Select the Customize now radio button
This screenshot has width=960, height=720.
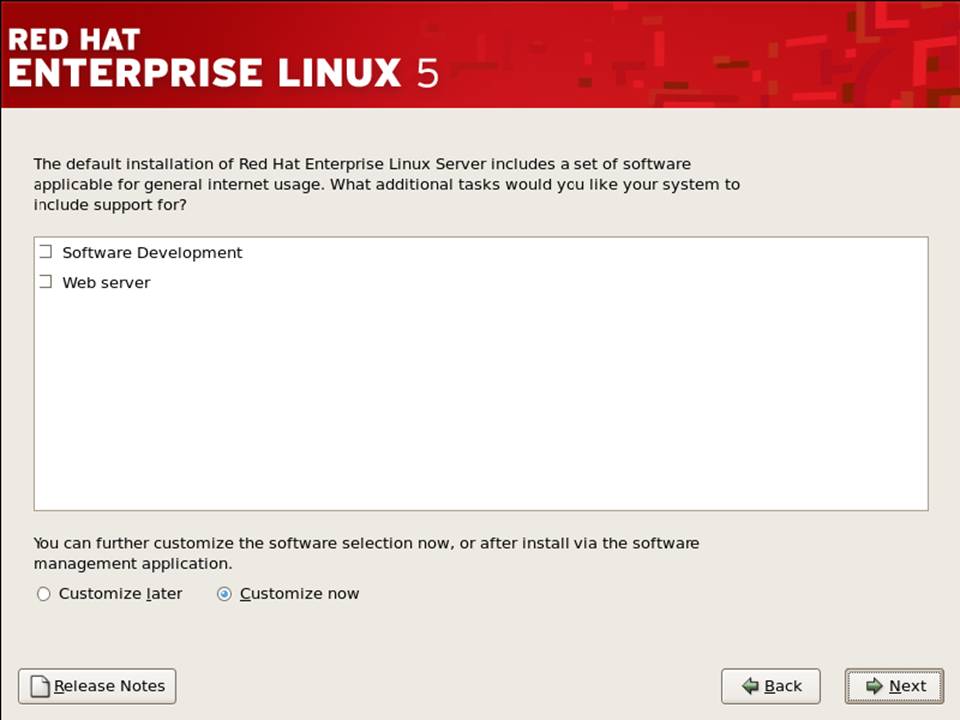tap(224, 593)
